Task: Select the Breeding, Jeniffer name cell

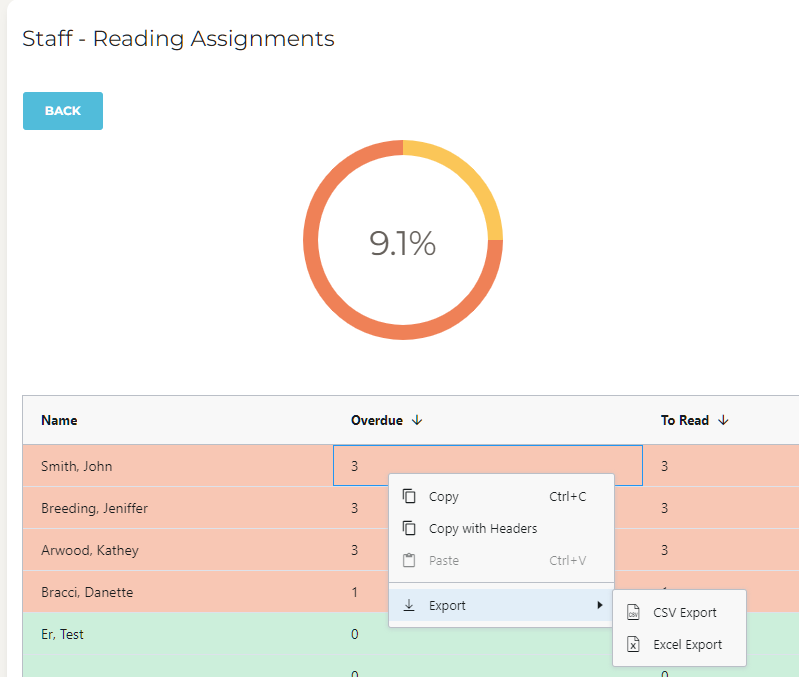Action: tap(94, 508)
